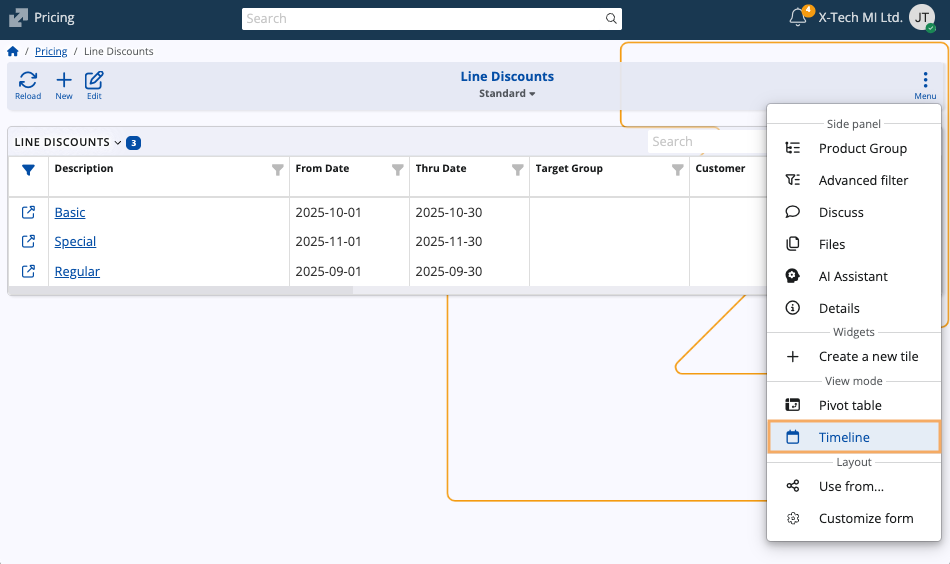Click the home icon in the breadcrumb
Image resolution: width=950 pixels, height=564 pixels.
13,51
